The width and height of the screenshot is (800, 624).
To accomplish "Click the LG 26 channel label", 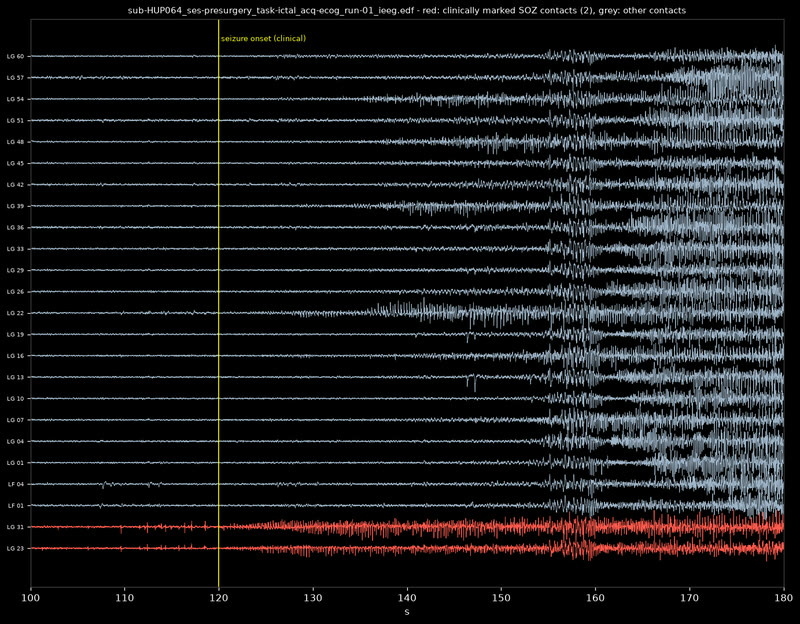I will 15,292.
